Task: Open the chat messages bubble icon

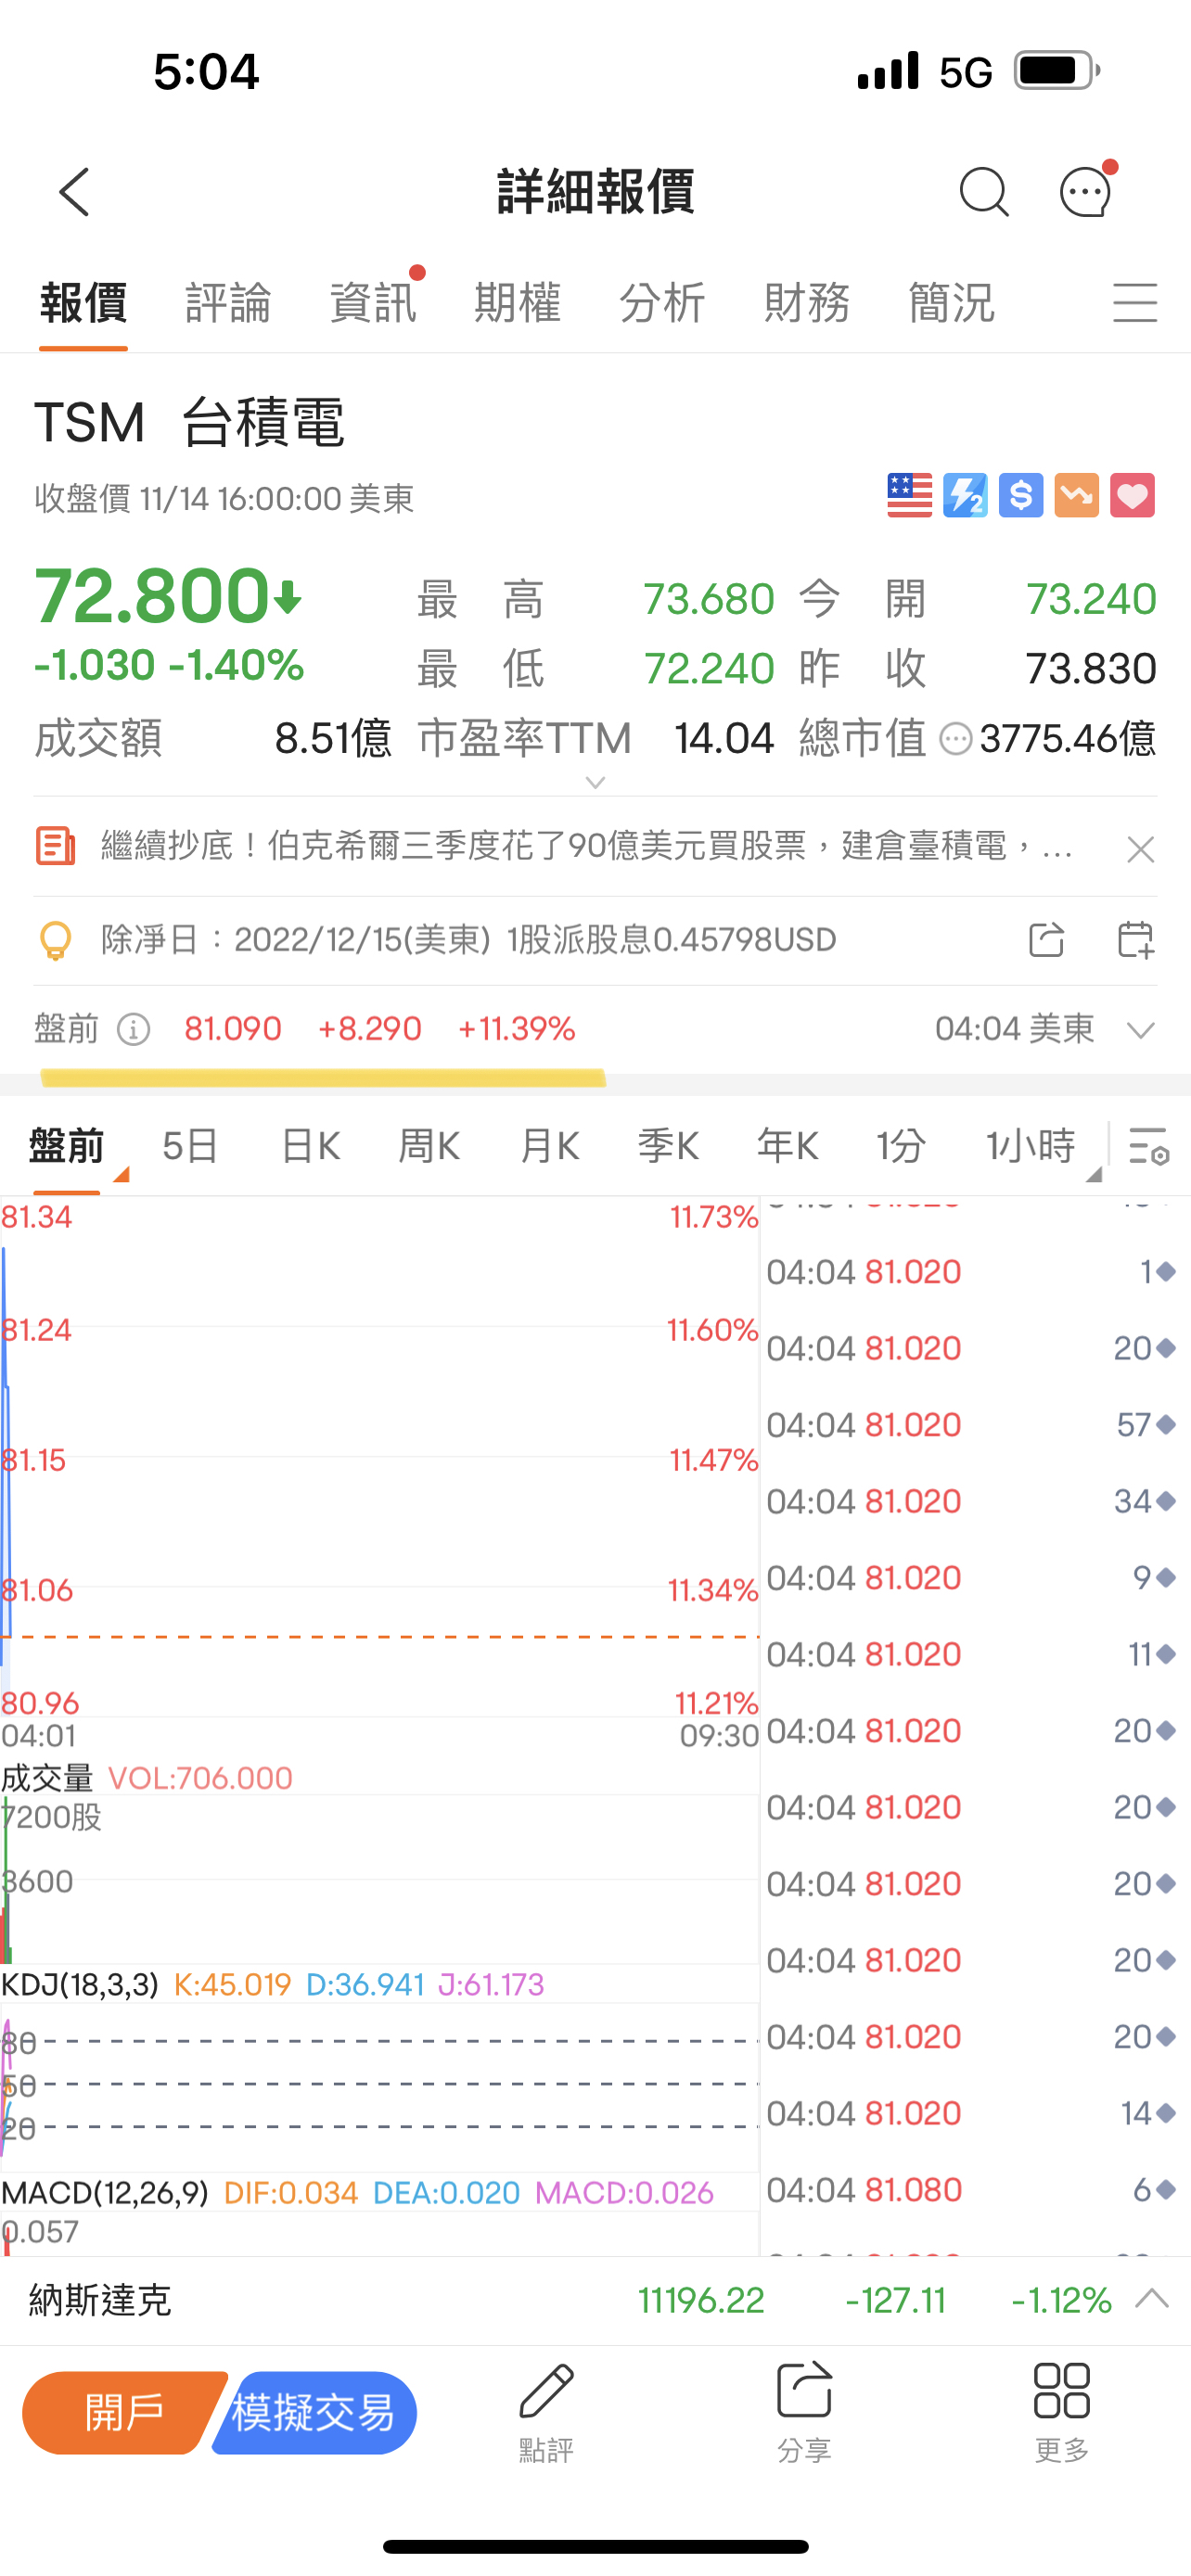Action: pos(1085,192)
